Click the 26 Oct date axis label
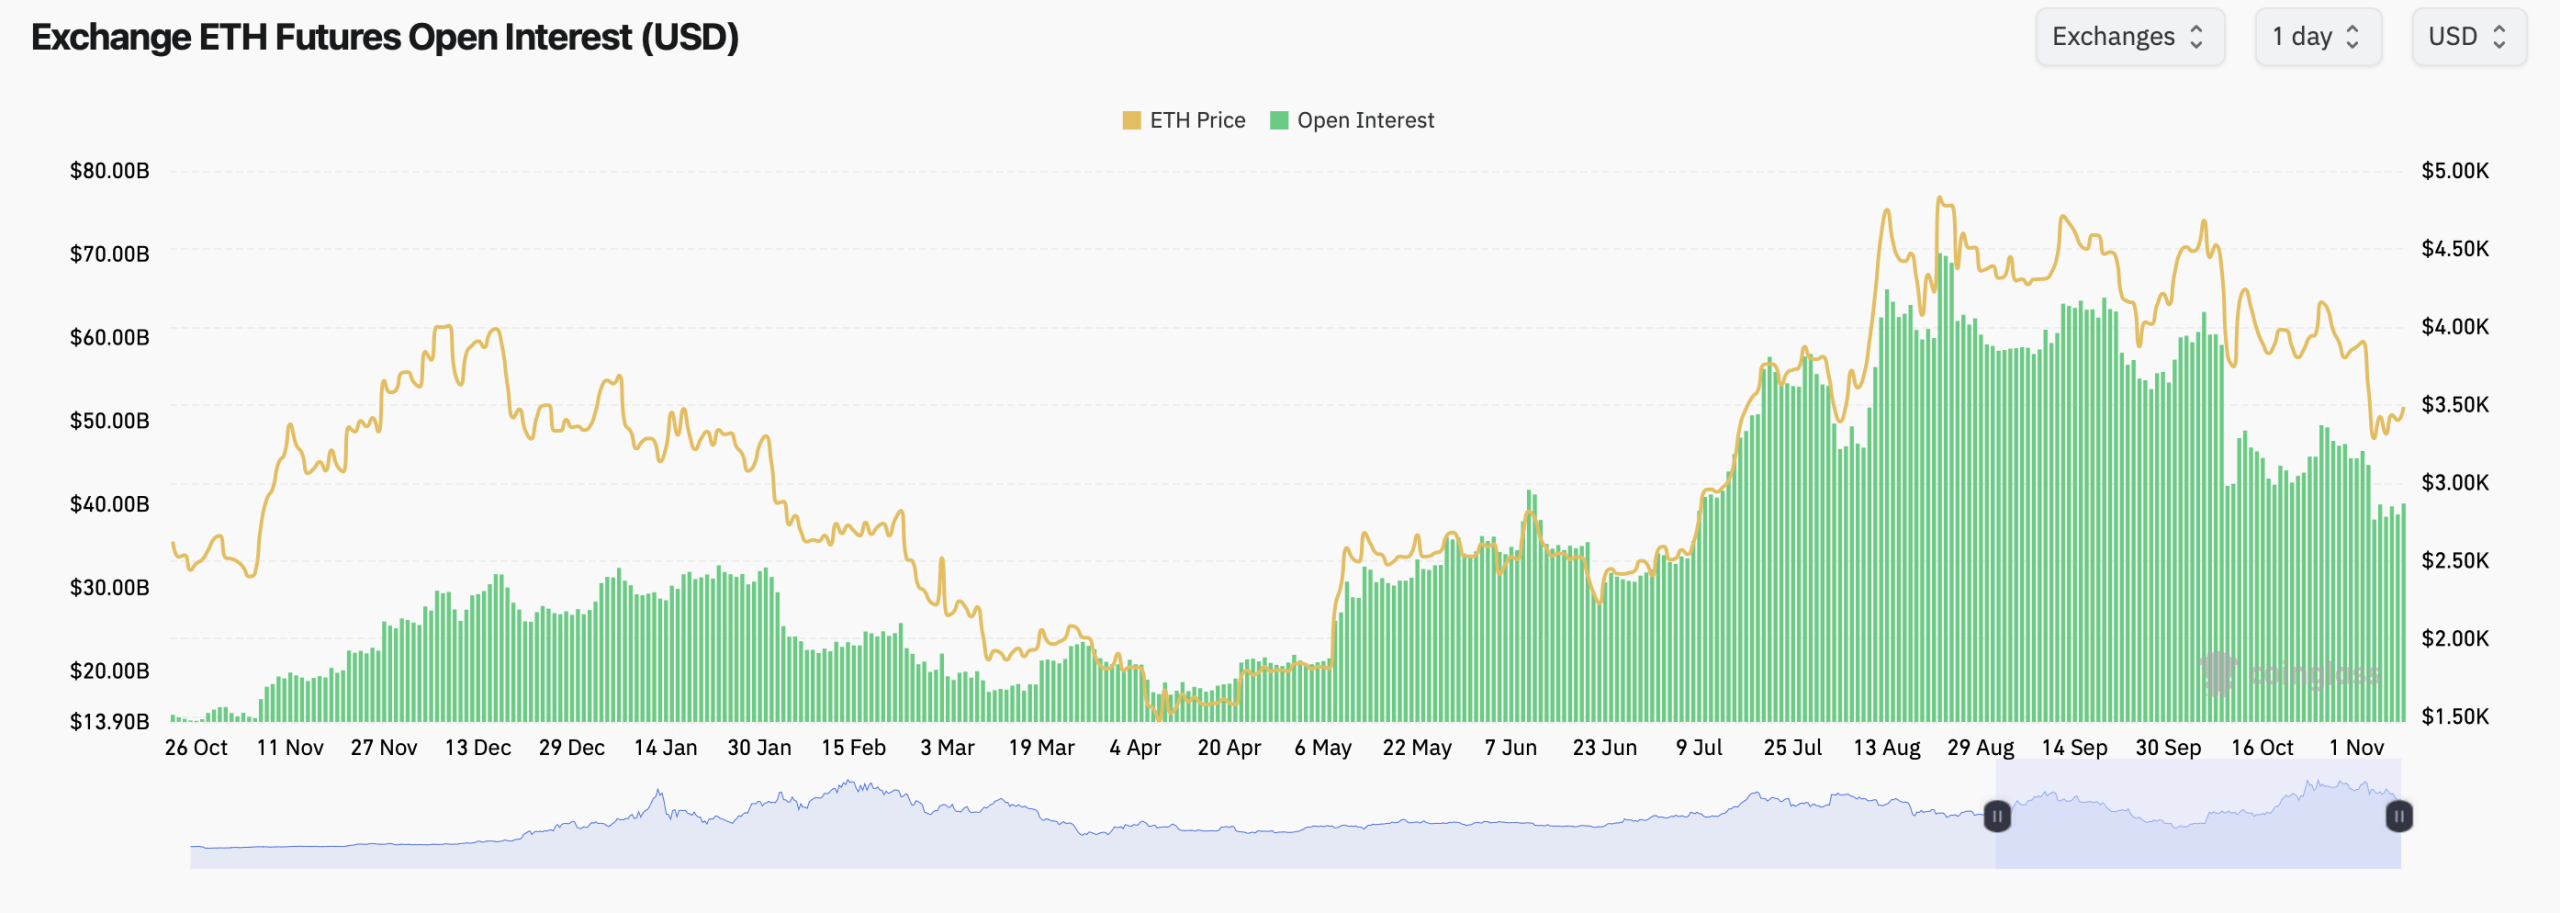The width and height of the screenshot is (2560, 913). [196, 747]
